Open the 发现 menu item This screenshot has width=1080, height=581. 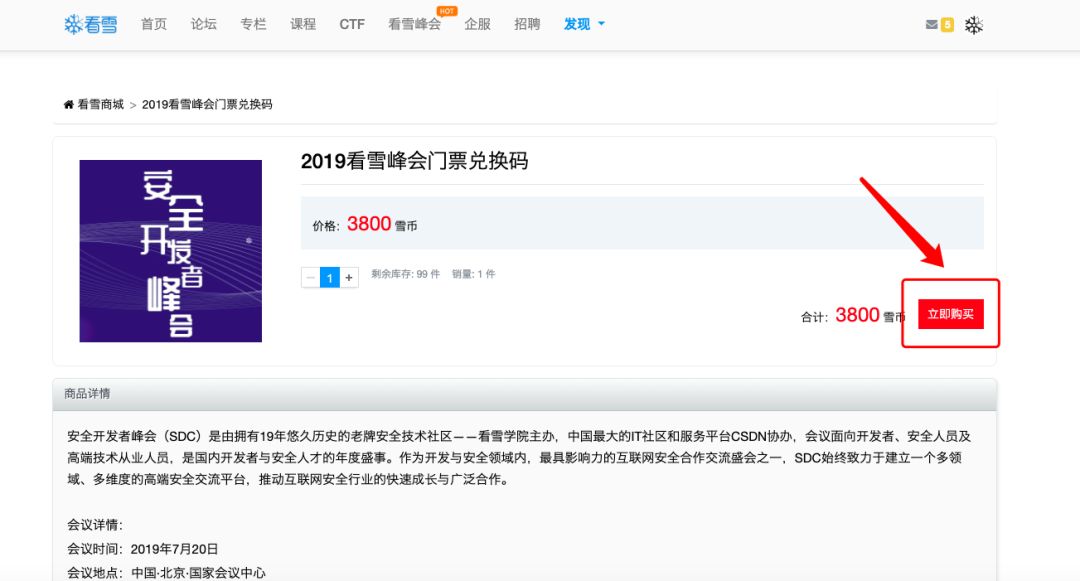pyautogui.click(x=577, y=24)
